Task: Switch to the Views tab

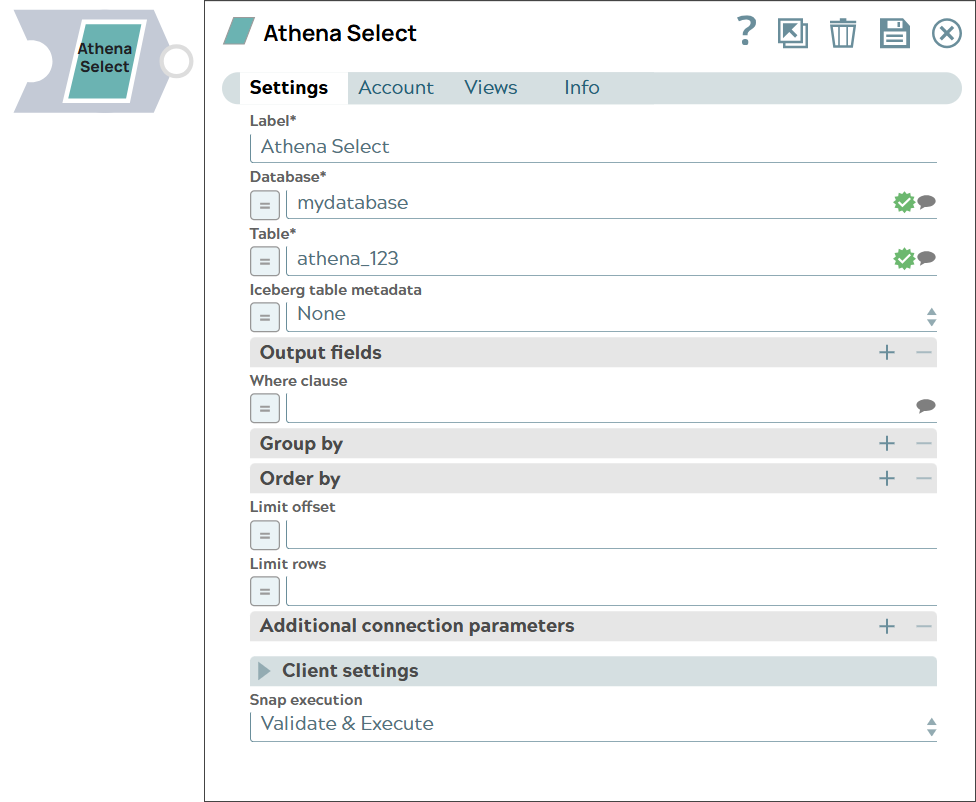Action: pos(490,88)
